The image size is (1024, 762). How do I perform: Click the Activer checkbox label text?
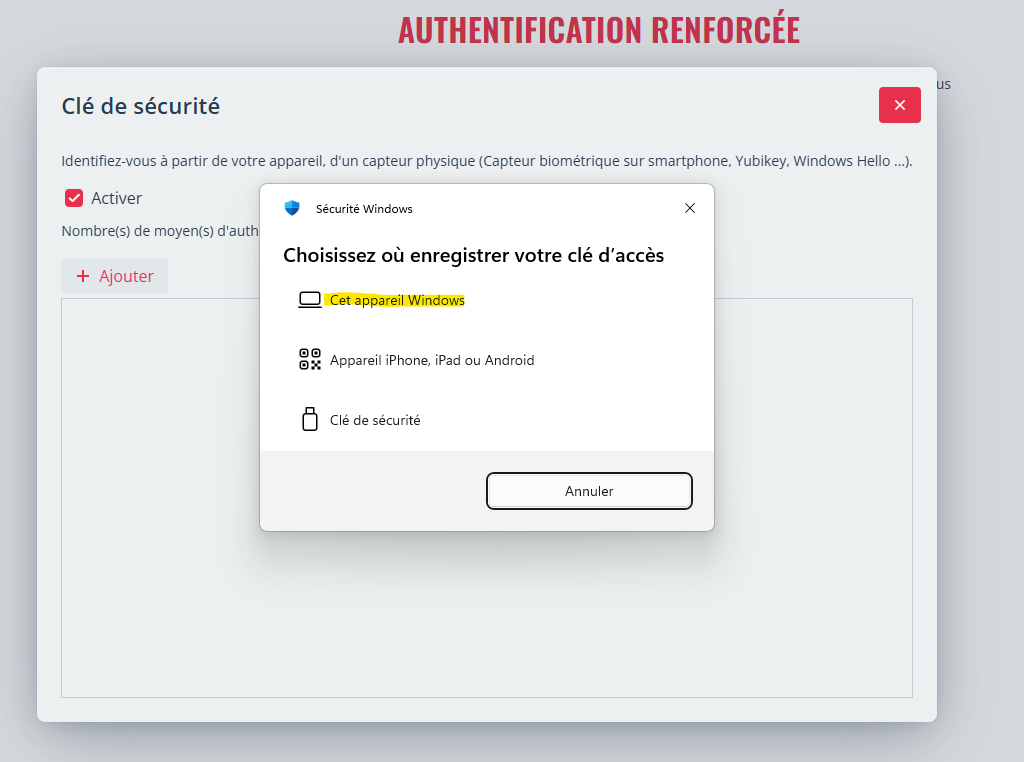117,198
